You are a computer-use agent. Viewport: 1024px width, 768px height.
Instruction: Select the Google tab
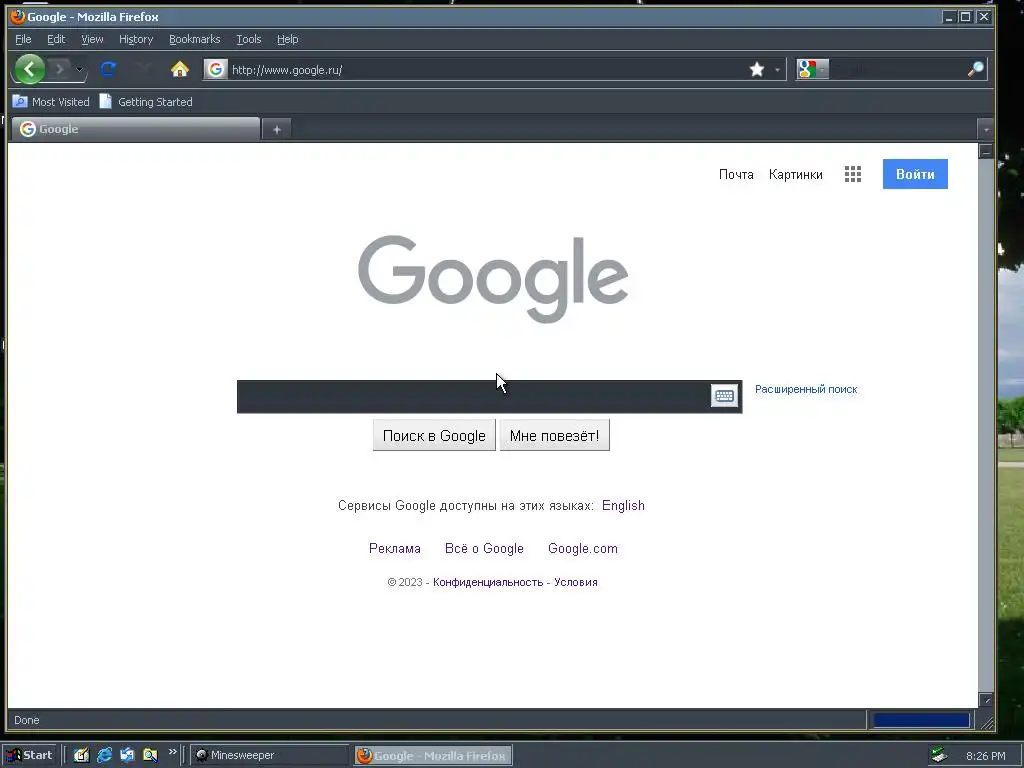[x=136, y=129]
